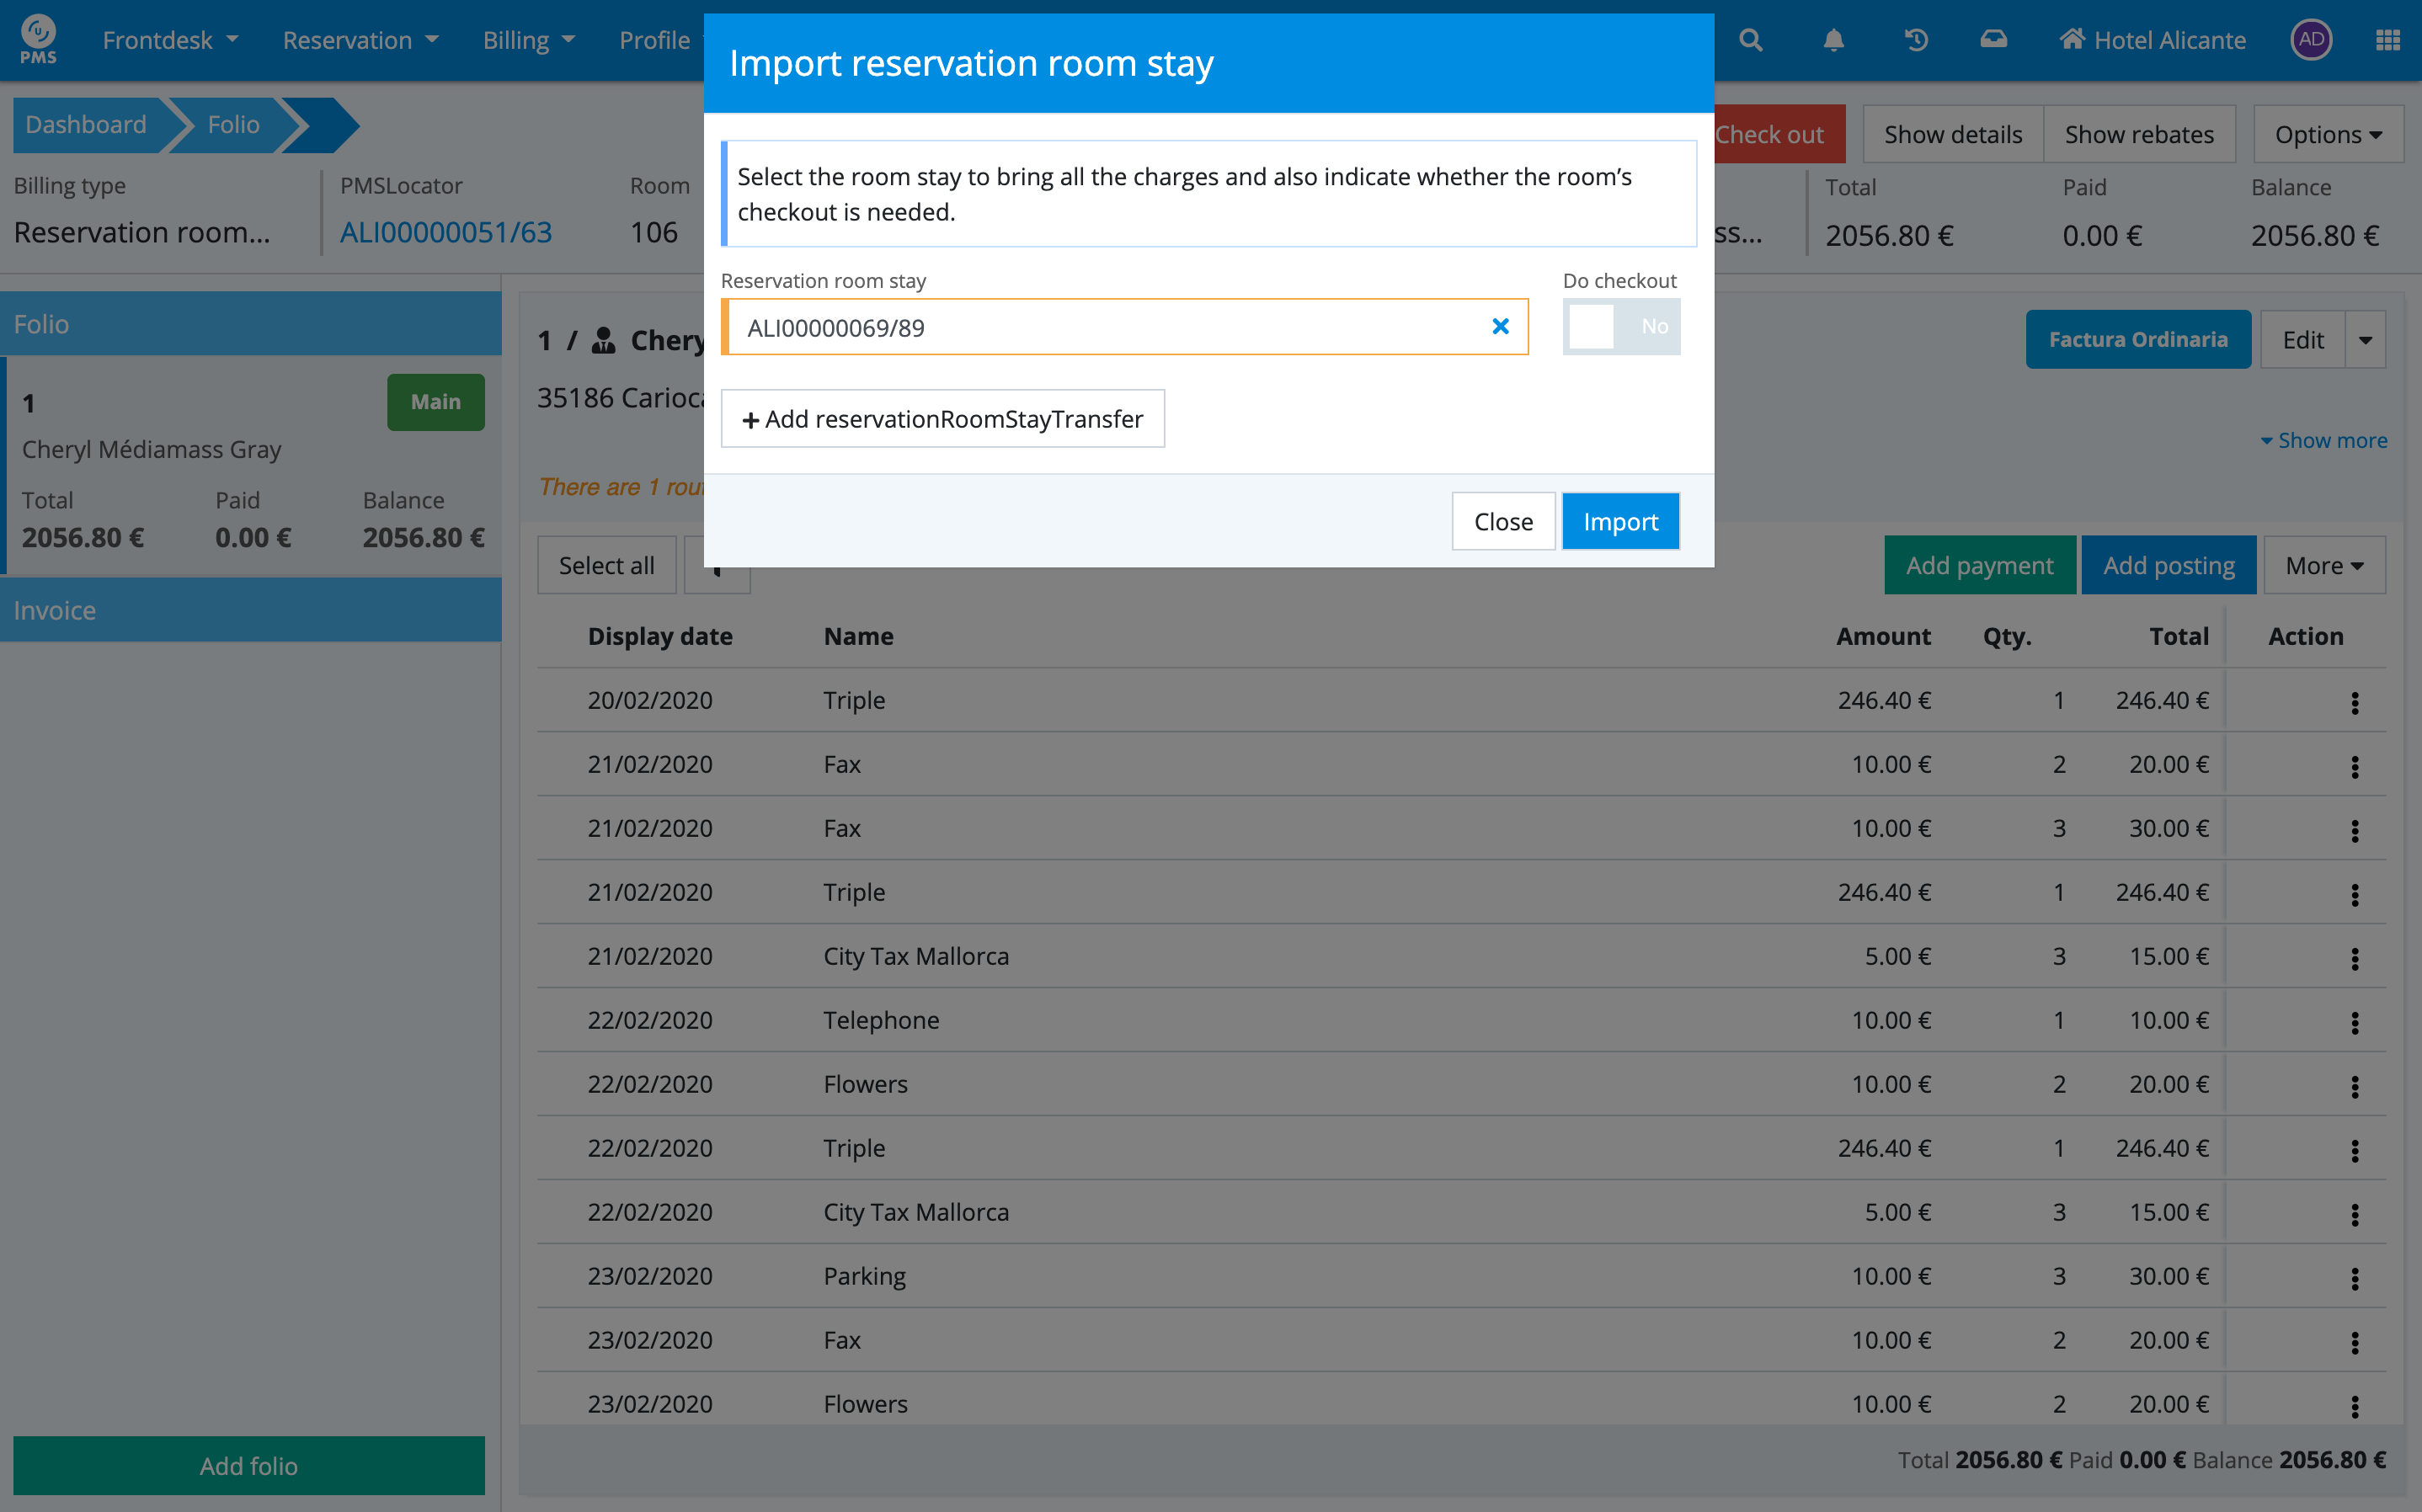Viewport: 2422px width, 1512px height.
Task: Toggle the Do checkout switch
Action: point(1620,326)
